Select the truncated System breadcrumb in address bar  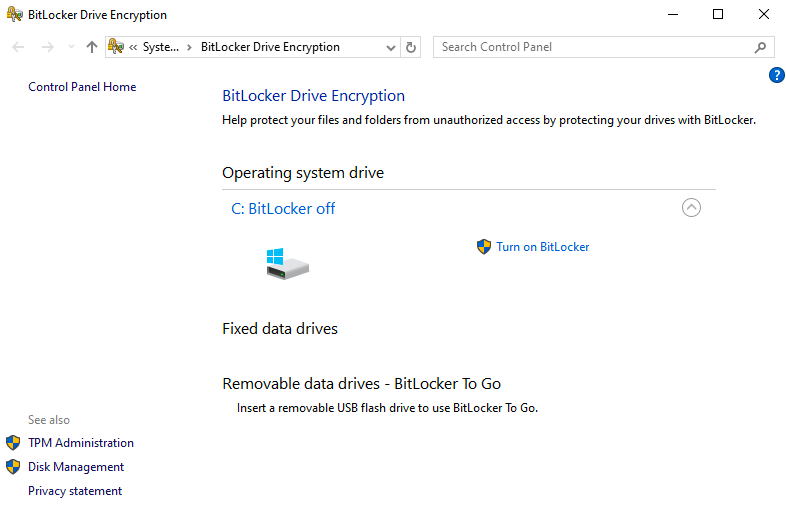pos(160,47)
